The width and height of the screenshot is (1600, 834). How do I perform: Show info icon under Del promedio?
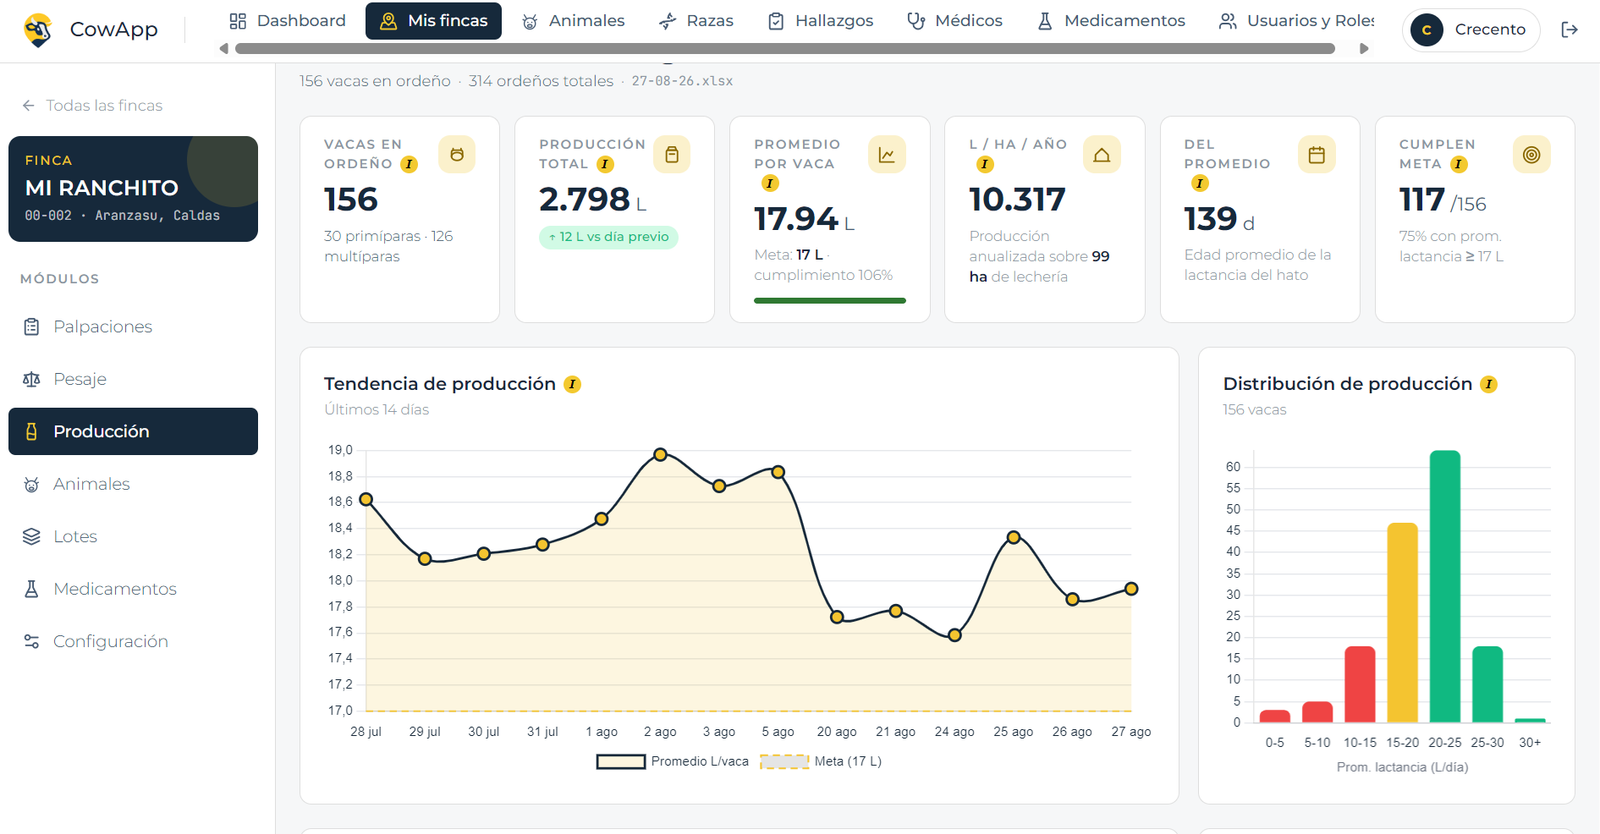coord(1200,183)
